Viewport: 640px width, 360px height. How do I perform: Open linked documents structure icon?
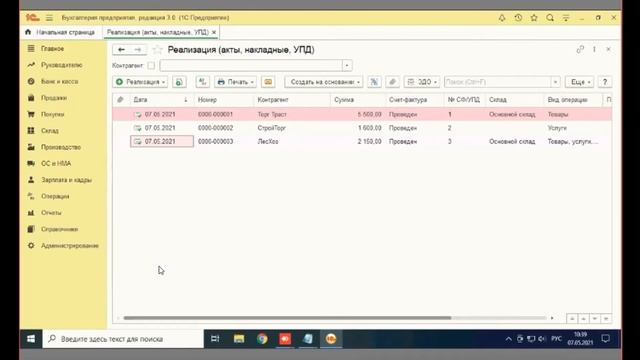point(374,82)
